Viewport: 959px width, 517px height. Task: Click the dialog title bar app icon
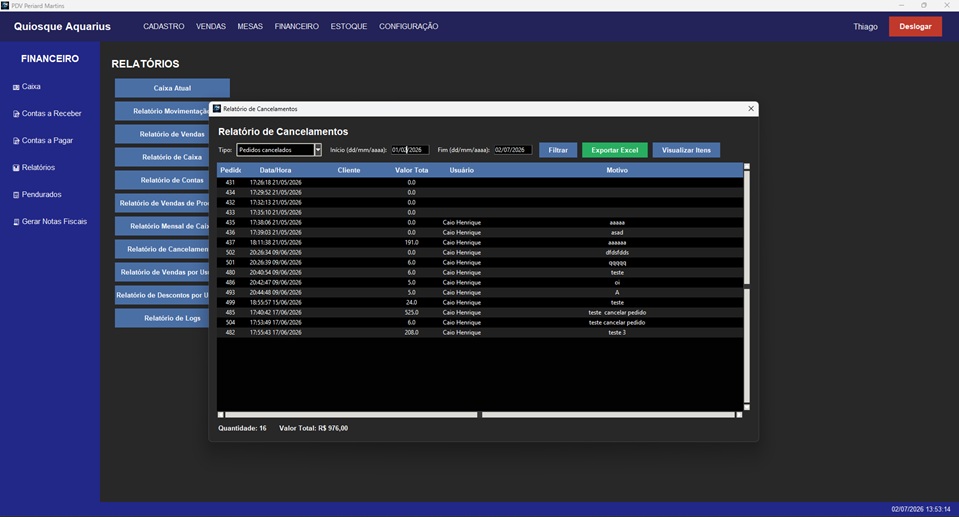pyautogui.click(x=217, y=108)
